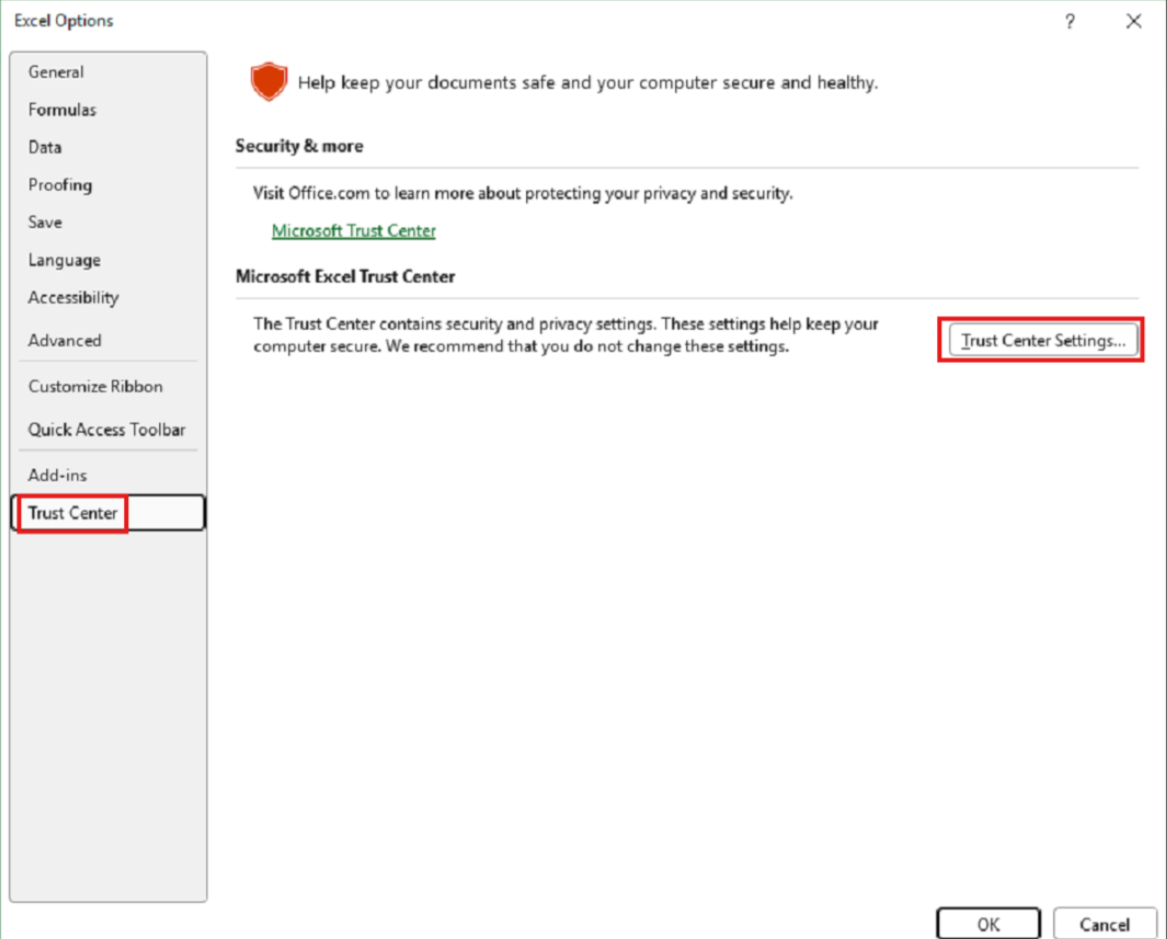Click the 'Help keep your documents safe' text
Image resolution: width=1167 pixels, height=939 pixels.
(x=588, y=83)
